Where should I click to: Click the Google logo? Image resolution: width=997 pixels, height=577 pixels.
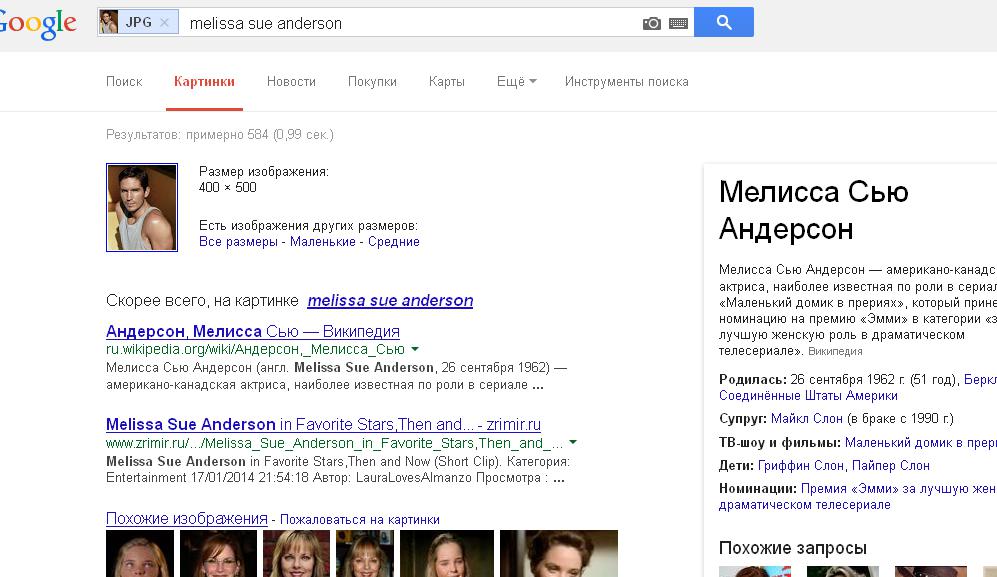tap(38, 24)
